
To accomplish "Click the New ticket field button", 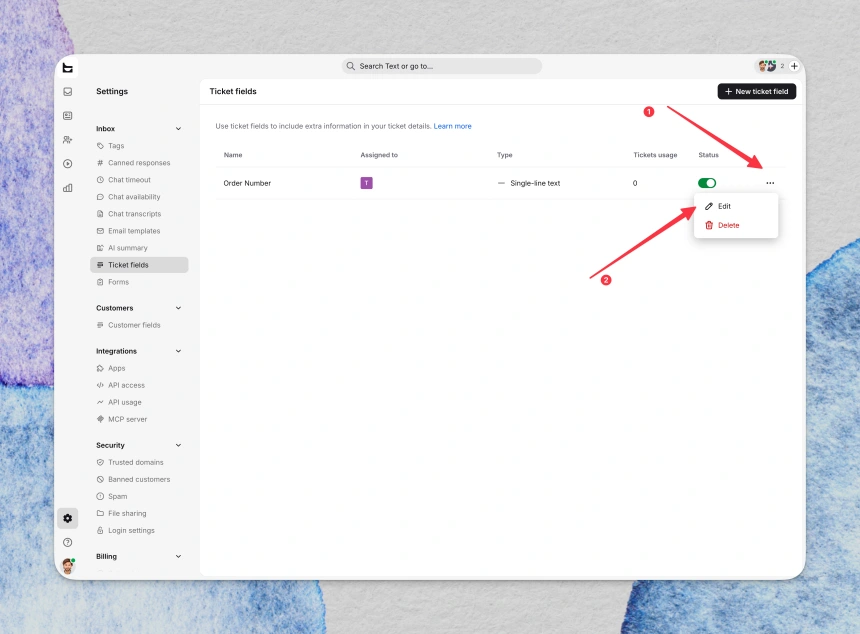I will click(x=756, y=92).
